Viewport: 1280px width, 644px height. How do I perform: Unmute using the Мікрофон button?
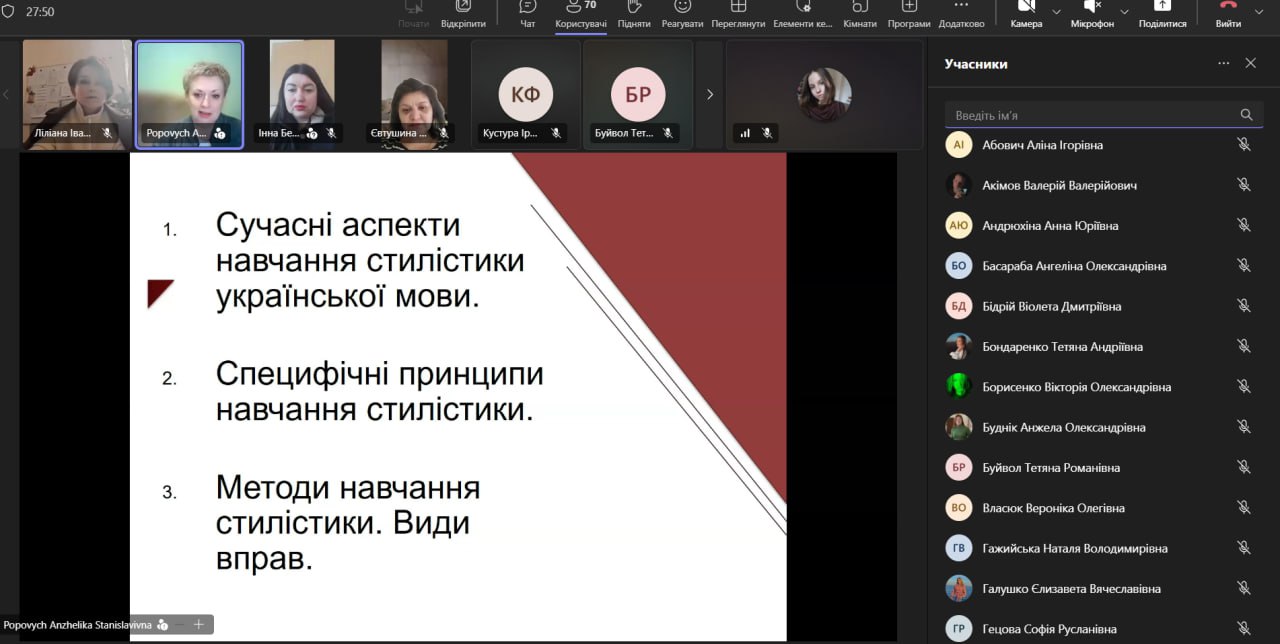coord(1091,13)
